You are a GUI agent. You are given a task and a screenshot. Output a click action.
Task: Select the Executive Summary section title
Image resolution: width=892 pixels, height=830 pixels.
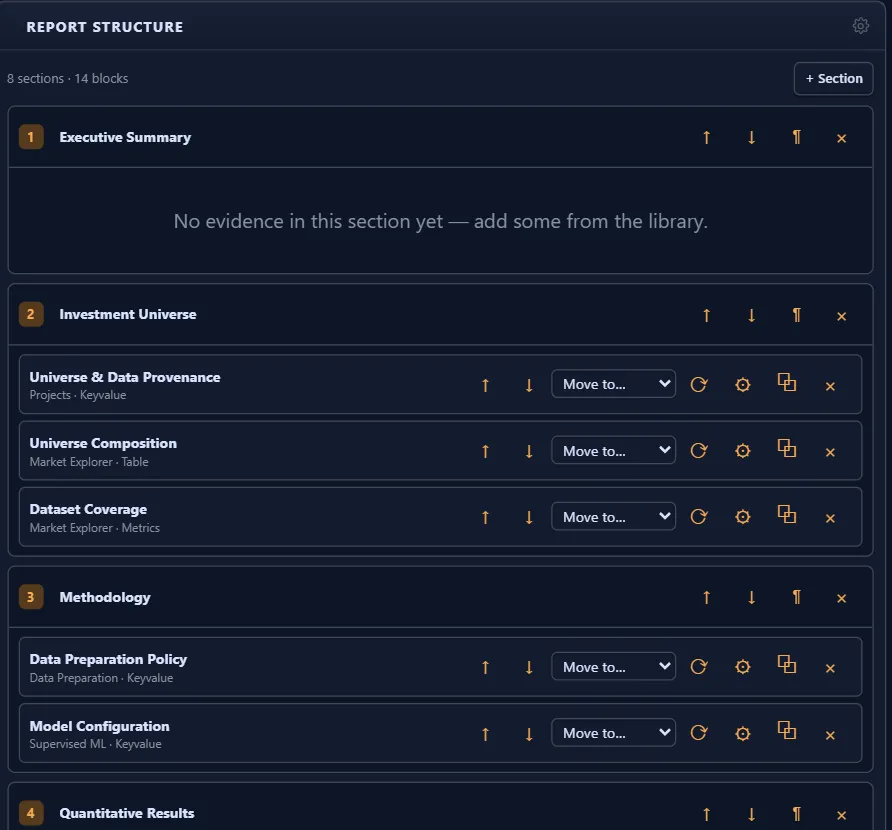point(125,138)
